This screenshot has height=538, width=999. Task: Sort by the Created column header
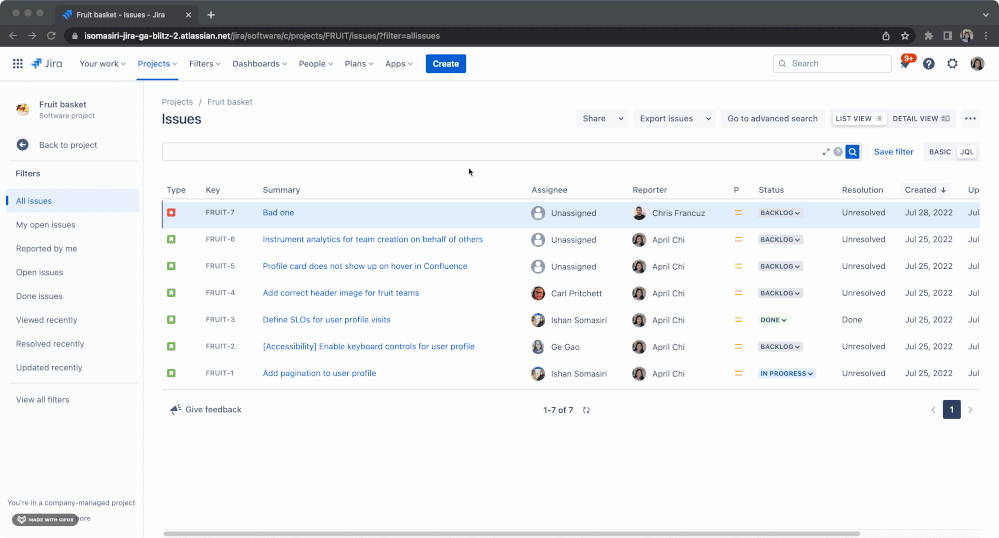pos(925,190)
